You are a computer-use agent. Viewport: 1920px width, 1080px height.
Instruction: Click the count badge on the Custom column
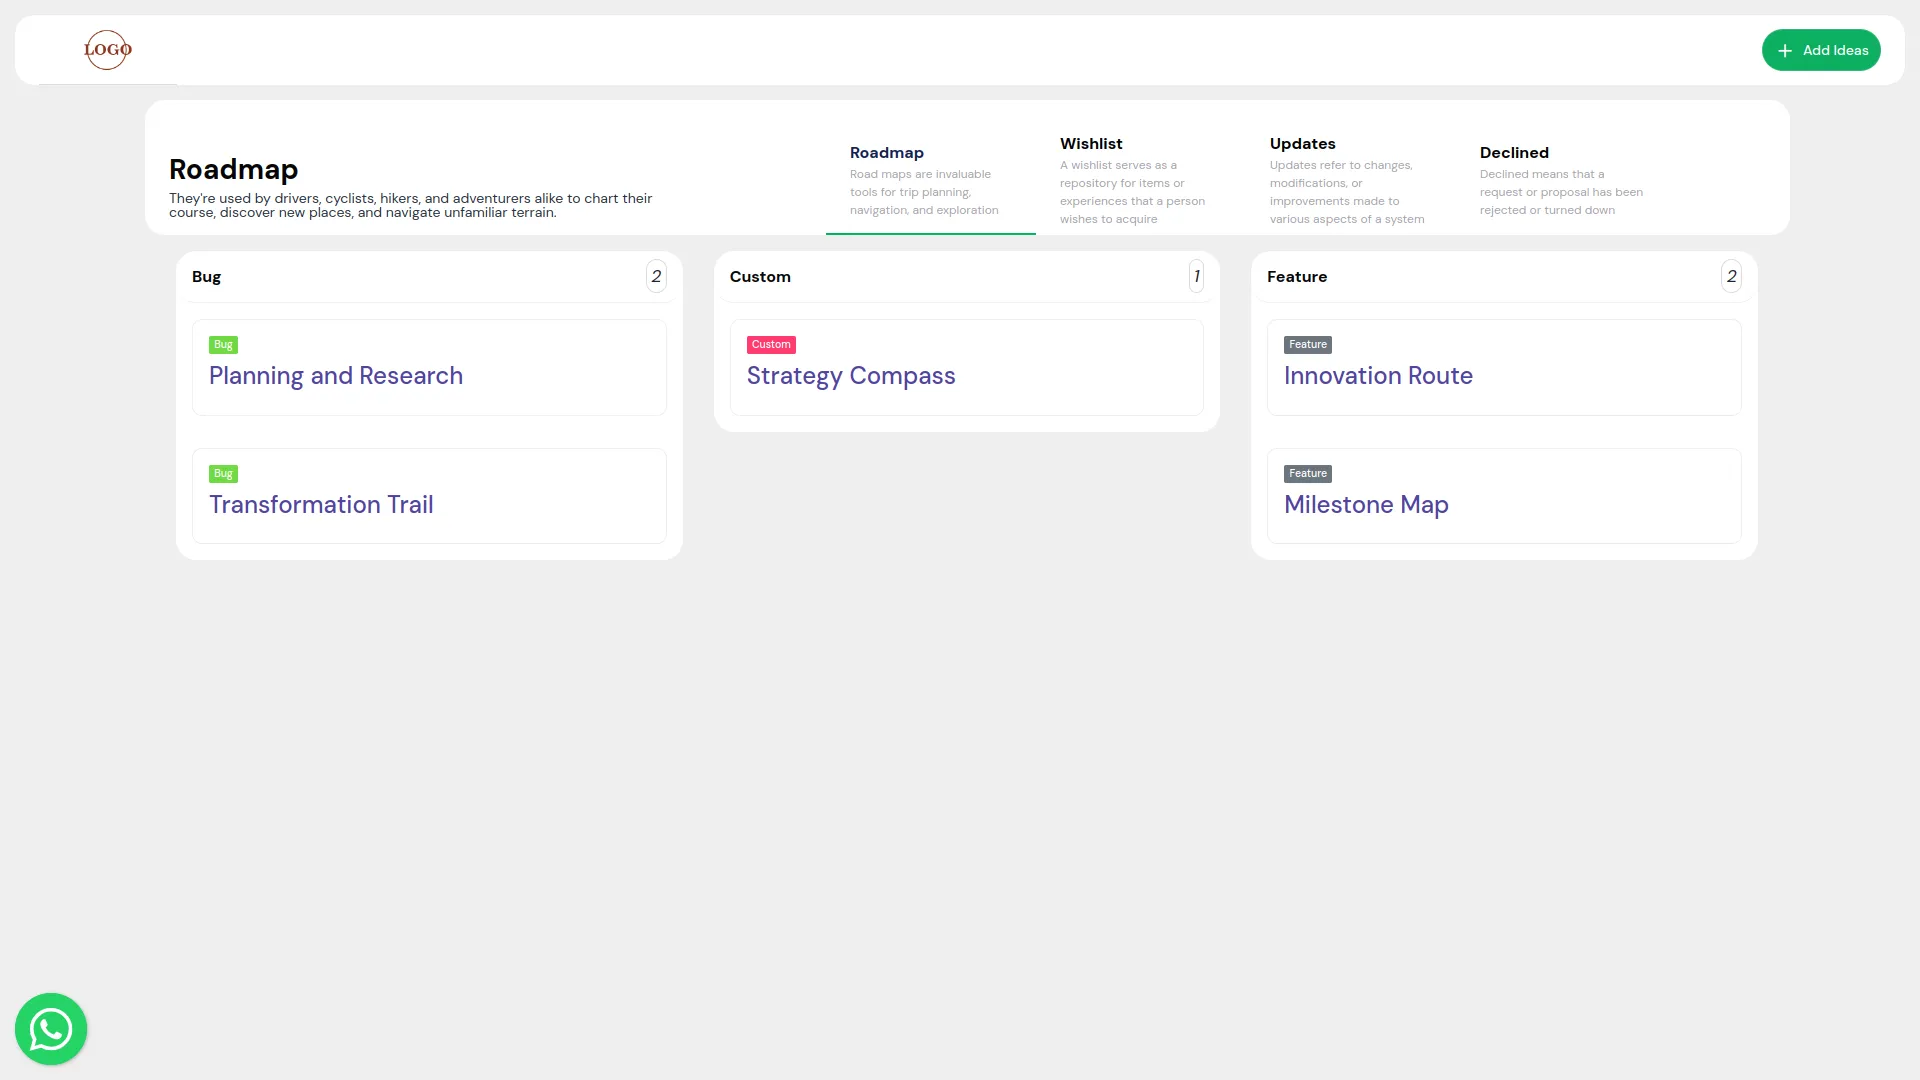pos(1196,276)
